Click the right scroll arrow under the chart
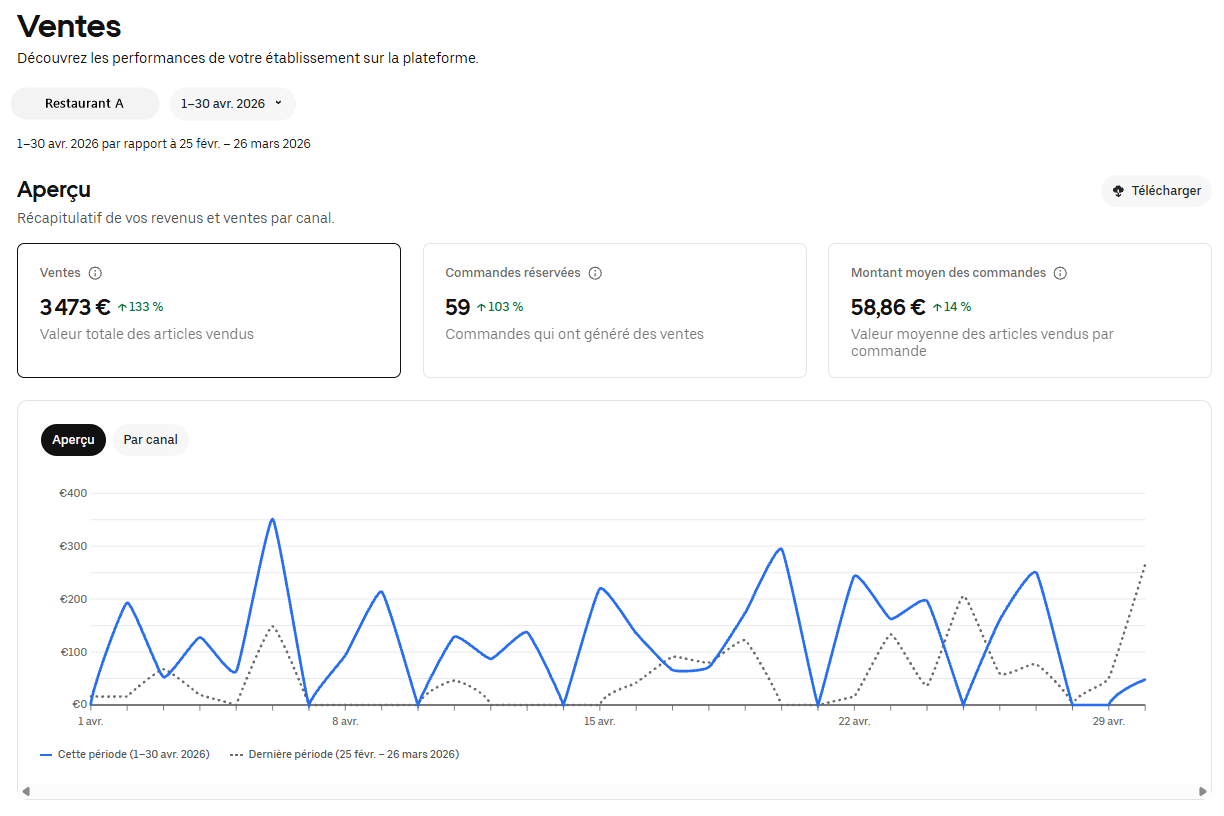The width and height of the screenshot is (1224, 816). click(1203, 791)
